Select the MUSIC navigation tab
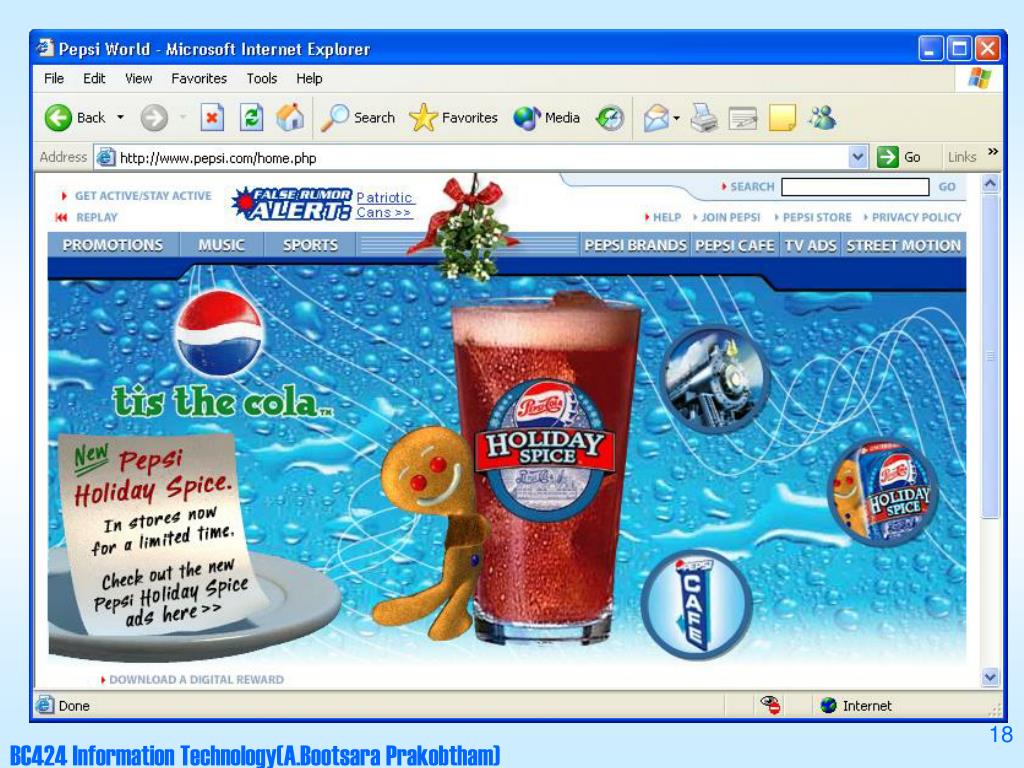 tap(221, 245)
